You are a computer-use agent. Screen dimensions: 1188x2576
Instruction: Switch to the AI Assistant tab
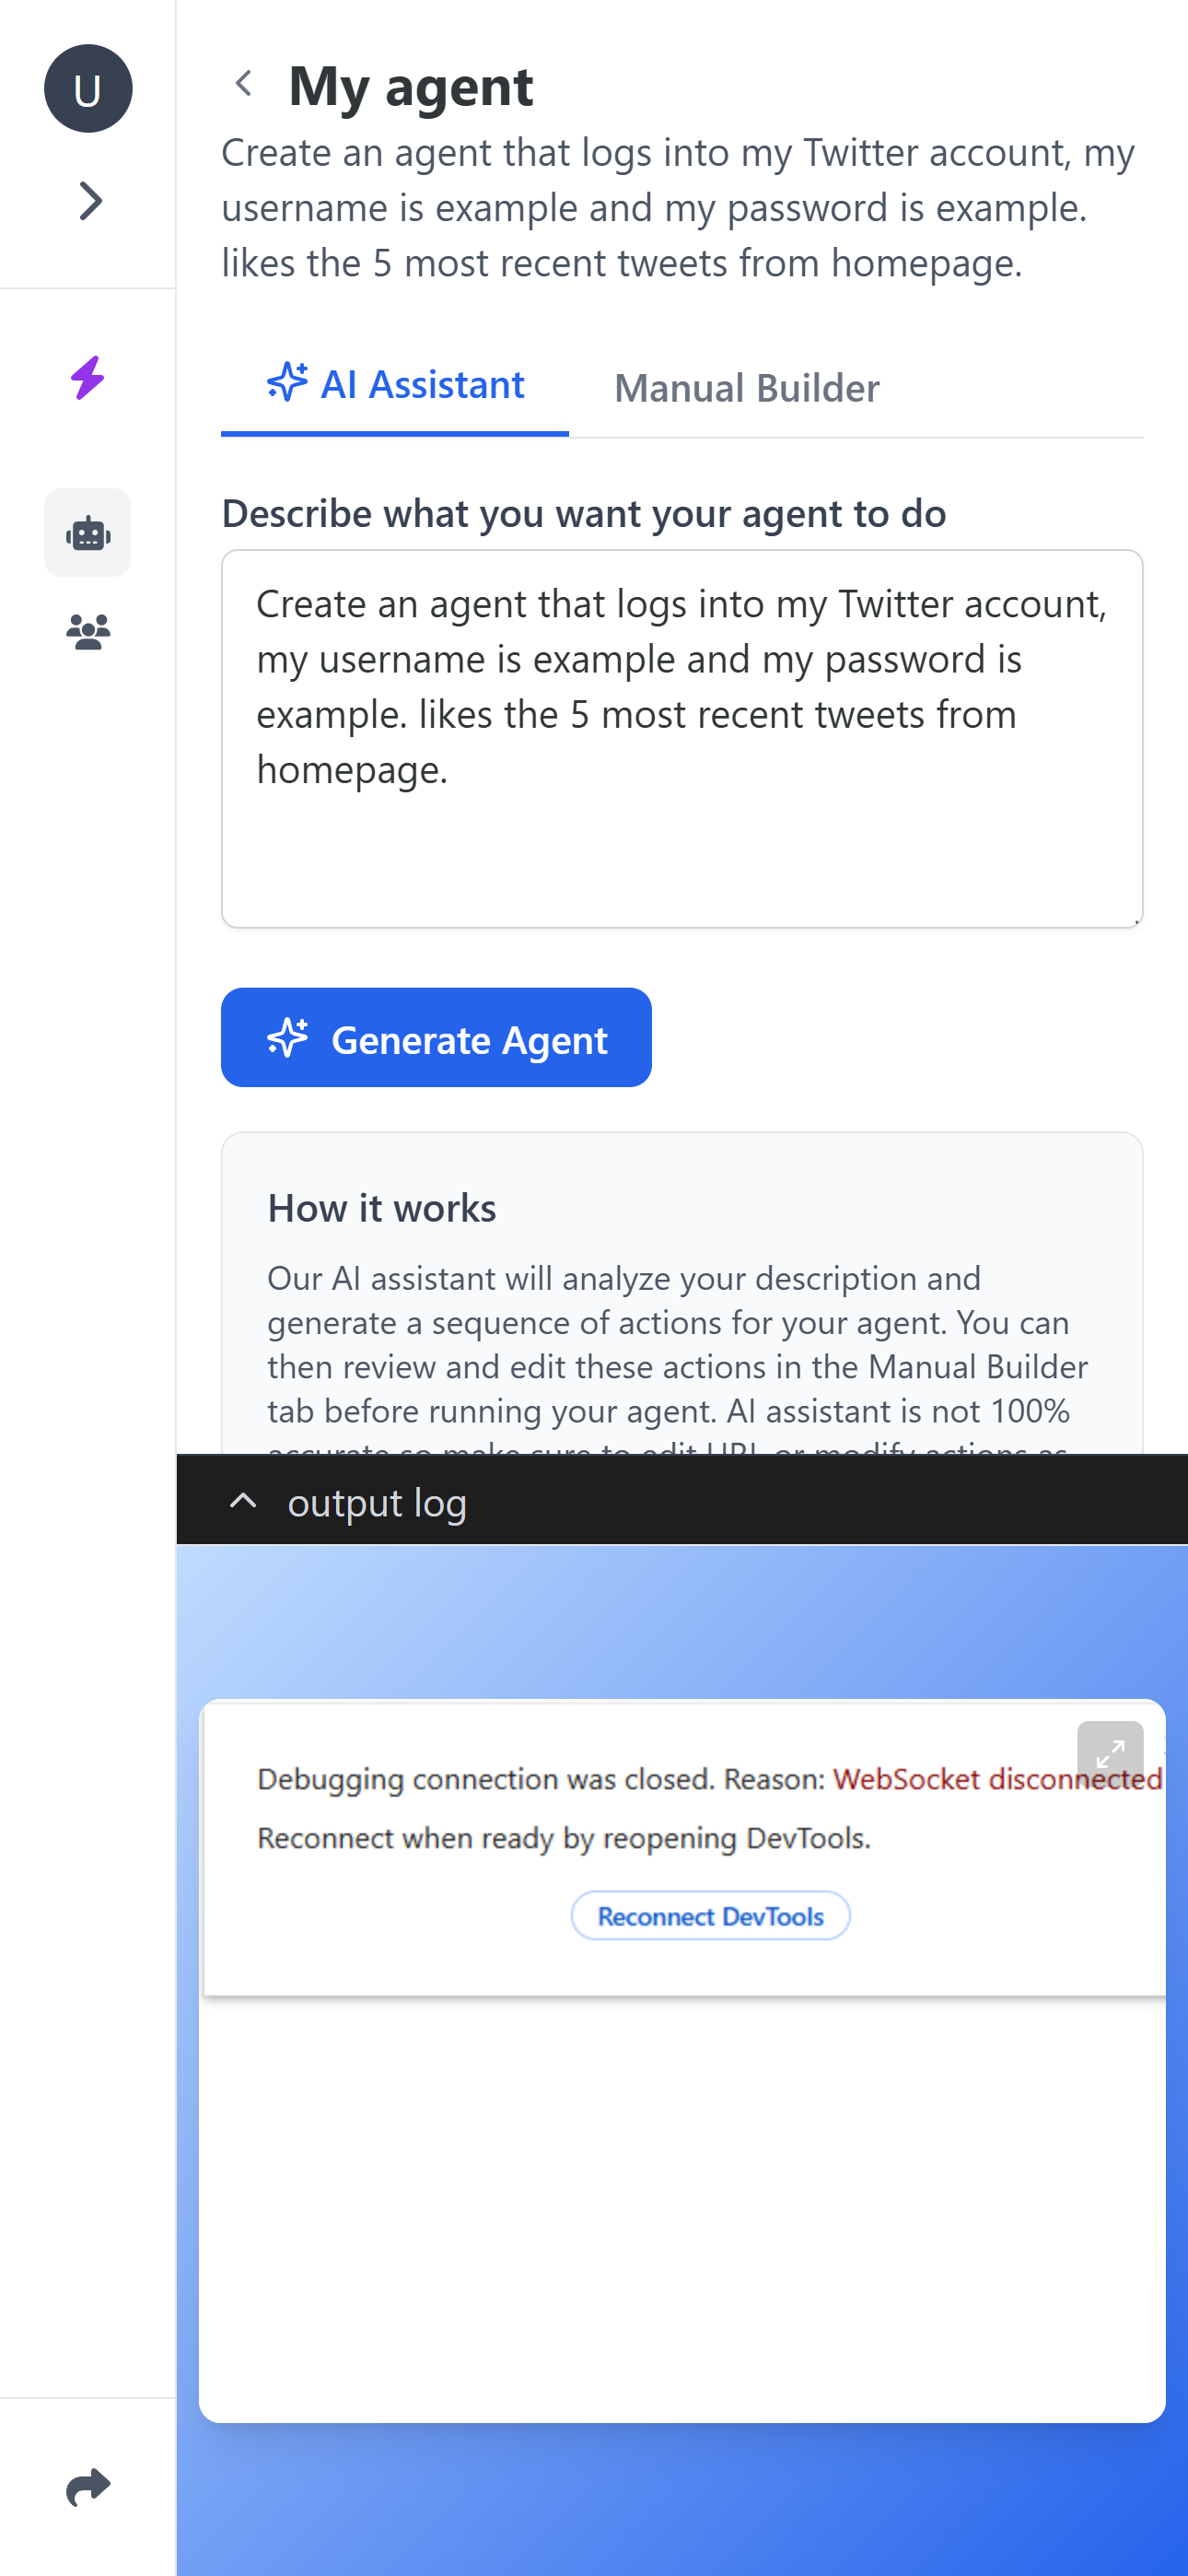(x=395, y=386)
